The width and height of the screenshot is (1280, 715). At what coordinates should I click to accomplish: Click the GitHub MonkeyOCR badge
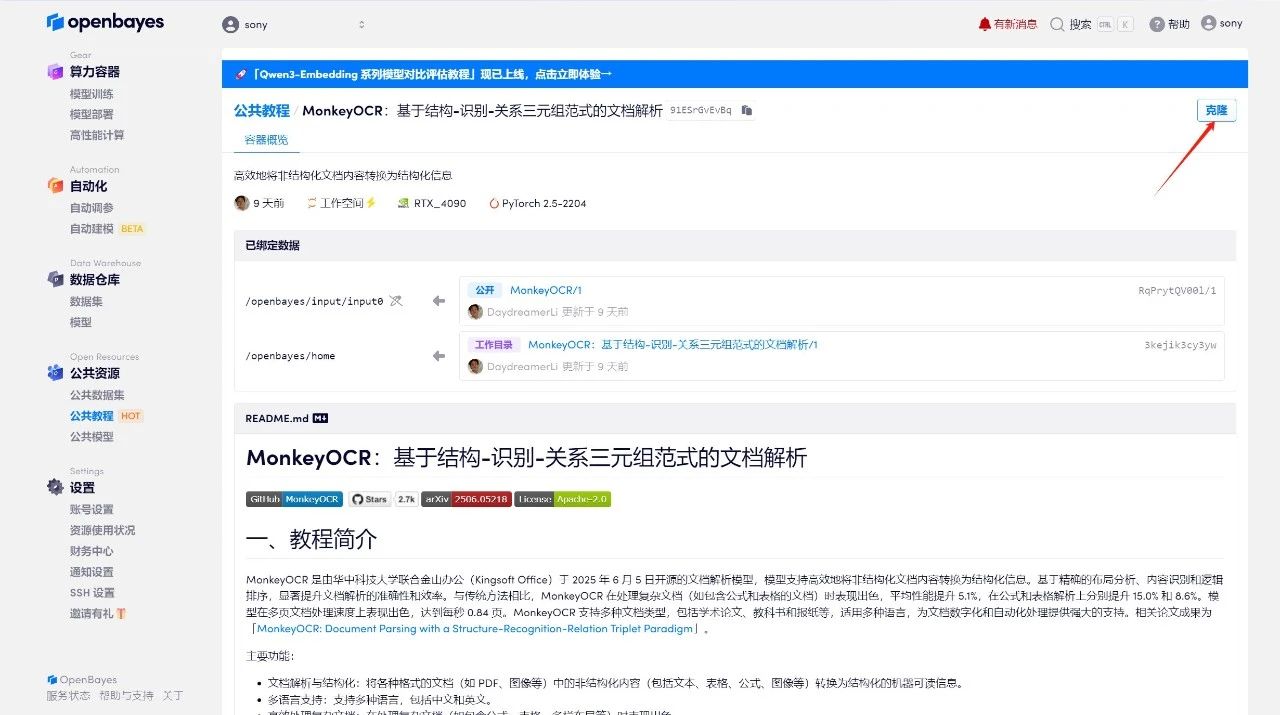click(294, 499)
